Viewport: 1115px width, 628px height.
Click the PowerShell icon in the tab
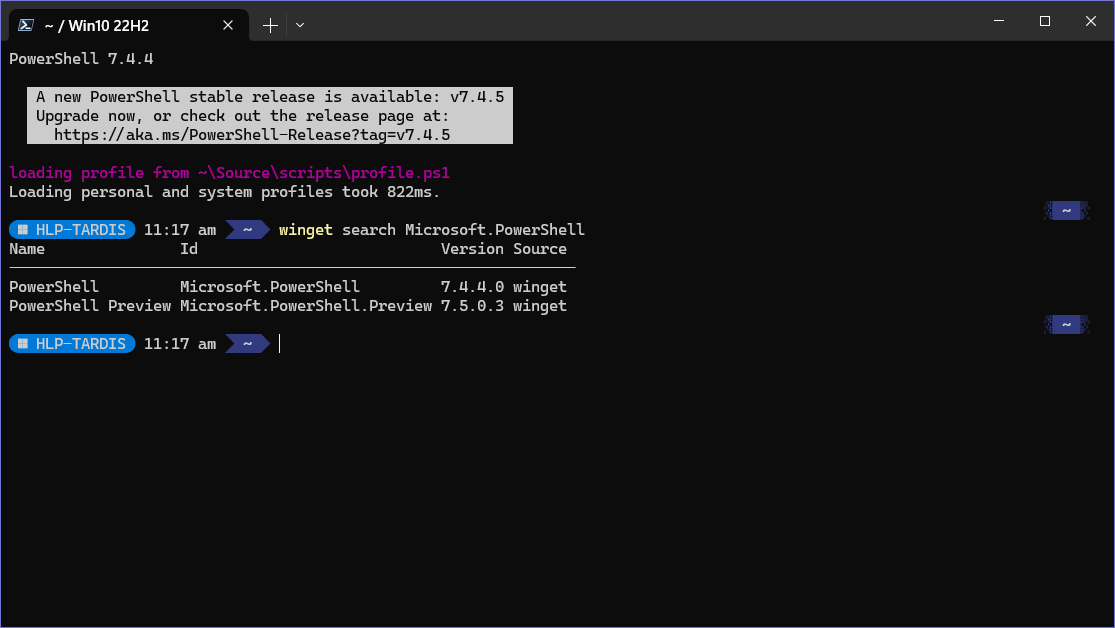click(26, 25)
